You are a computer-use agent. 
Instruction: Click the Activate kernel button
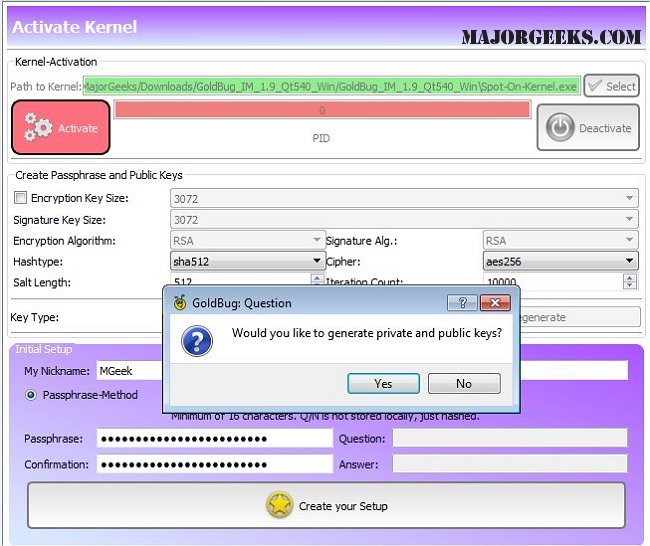61,127
